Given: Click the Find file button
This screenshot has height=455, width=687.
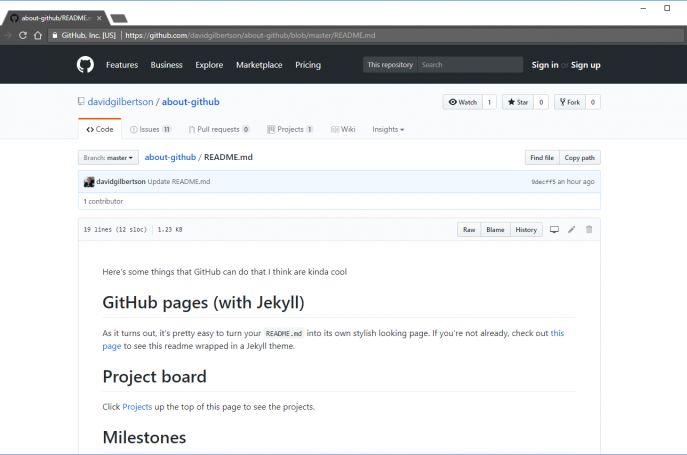Looking at the screenshot, I should coord(542,158).
